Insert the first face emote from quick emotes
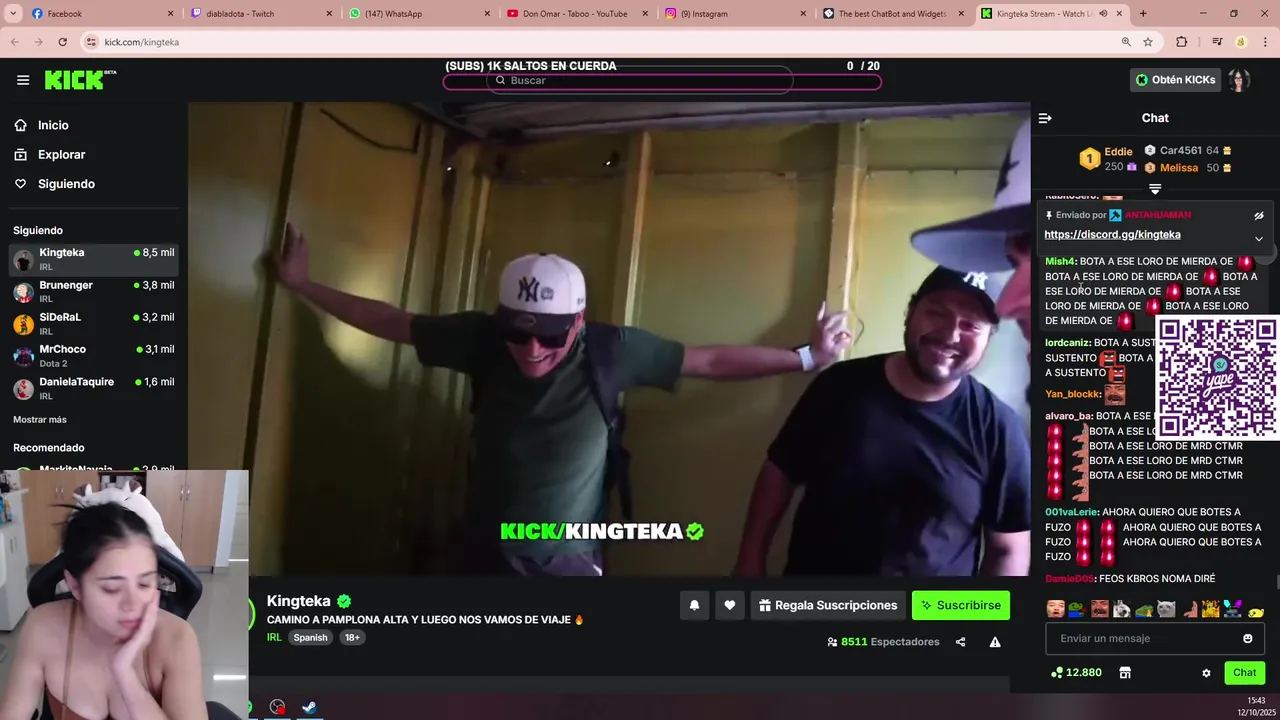 [1055, 609]
